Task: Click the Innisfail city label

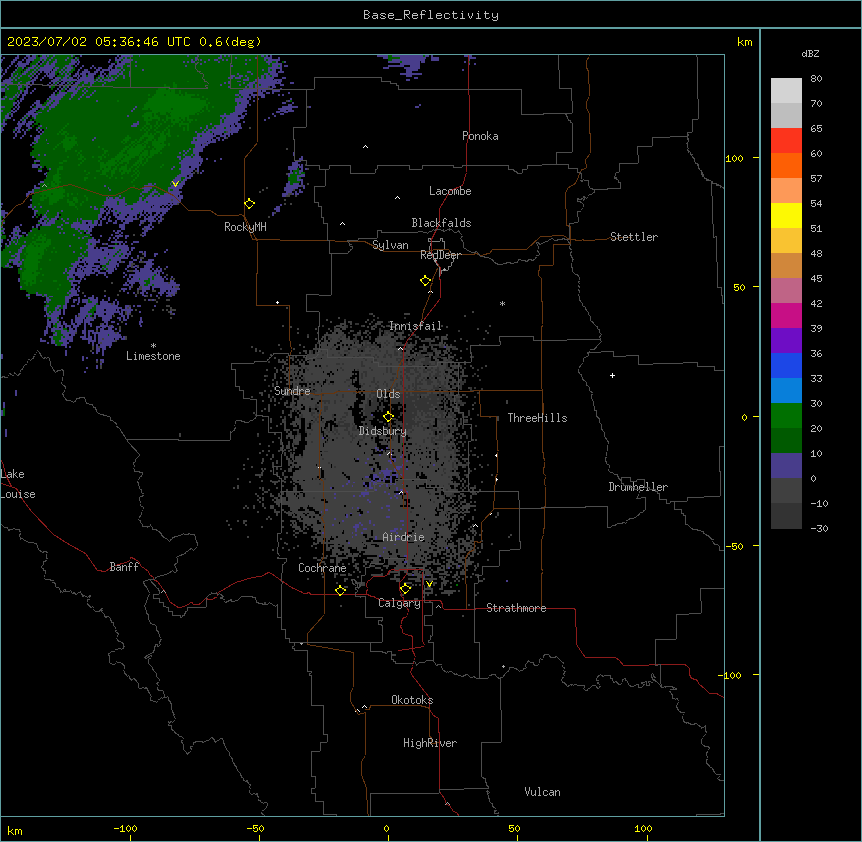Action: [x=415, y=326]
